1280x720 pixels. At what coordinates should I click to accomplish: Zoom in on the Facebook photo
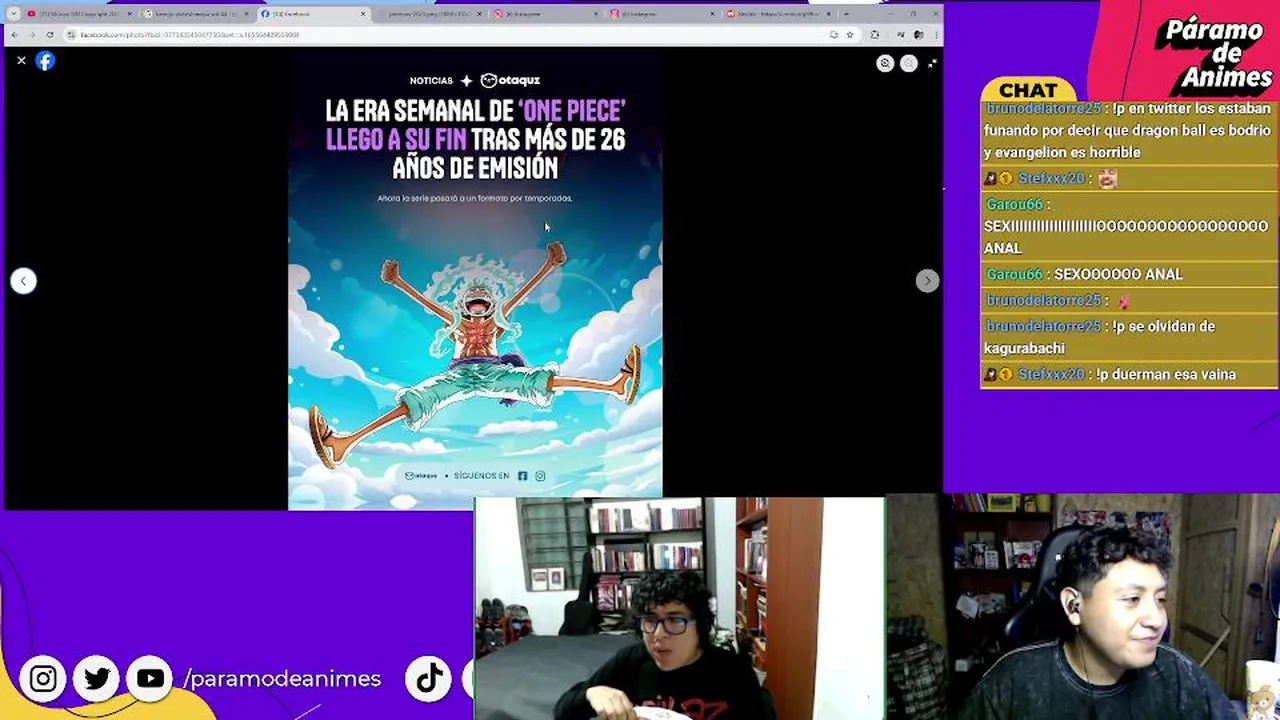tap(885, 63)
